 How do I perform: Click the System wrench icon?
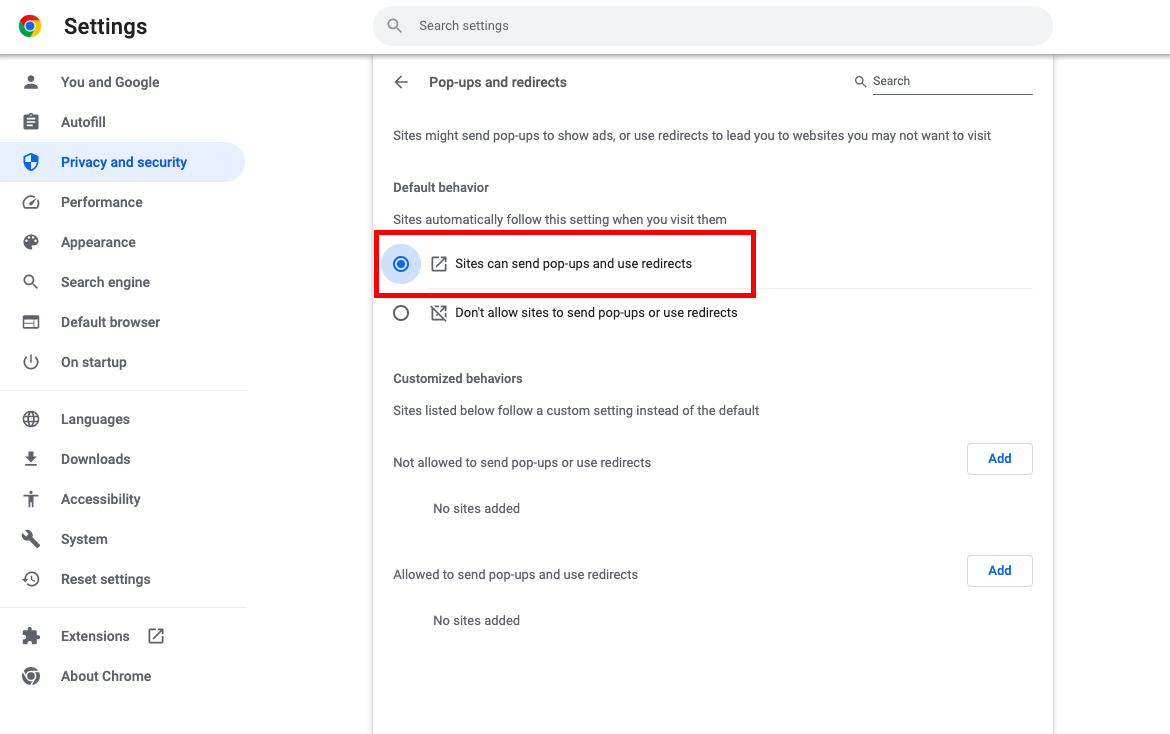click(x=31, y=539)
